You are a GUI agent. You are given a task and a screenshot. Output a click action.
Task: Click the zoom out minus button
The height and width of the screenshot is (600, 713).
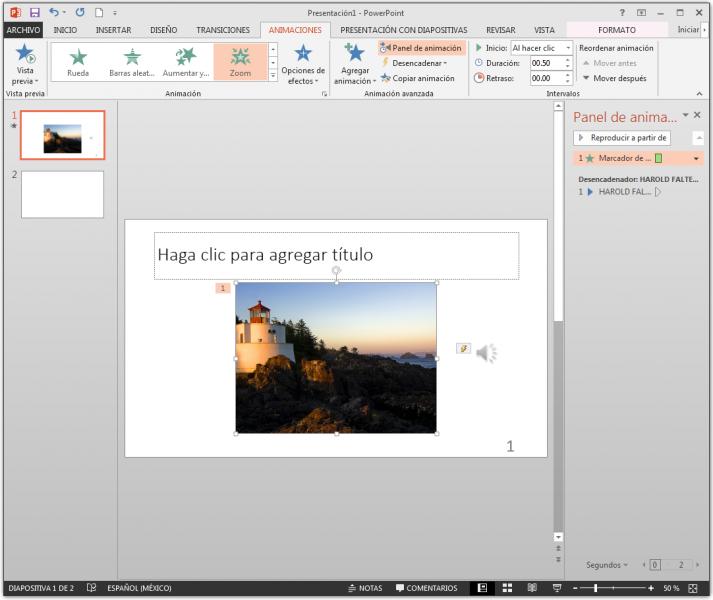click(x=575, y=588)
